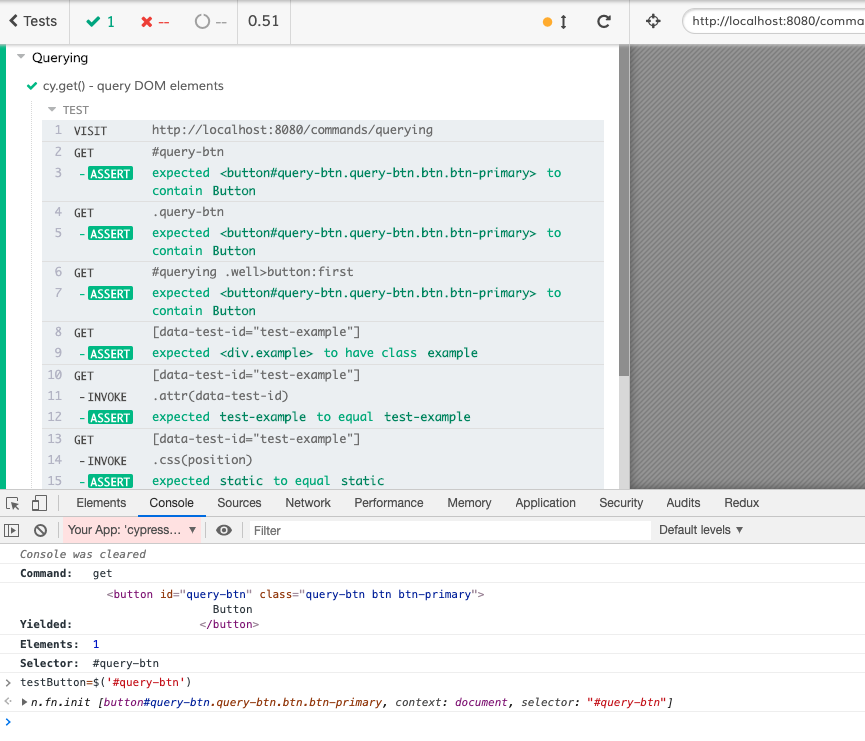The width and height of the screenshot is (865, 741).
Task: Click the ASSERT badge on row 3
Action: coord(110,174)
